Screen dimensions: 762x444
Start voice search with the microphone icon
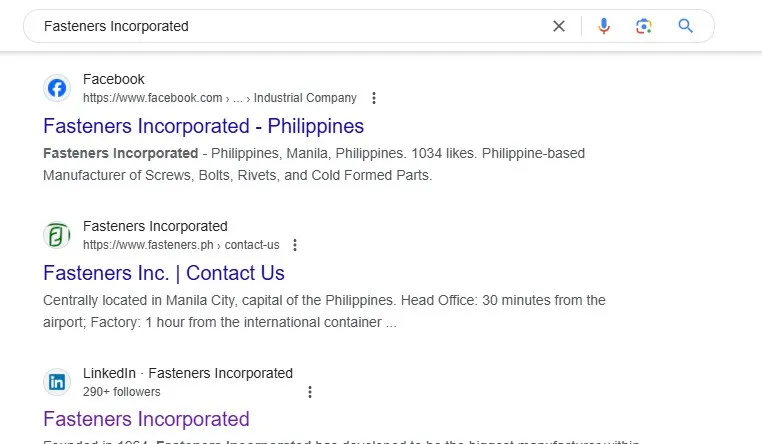604,26
